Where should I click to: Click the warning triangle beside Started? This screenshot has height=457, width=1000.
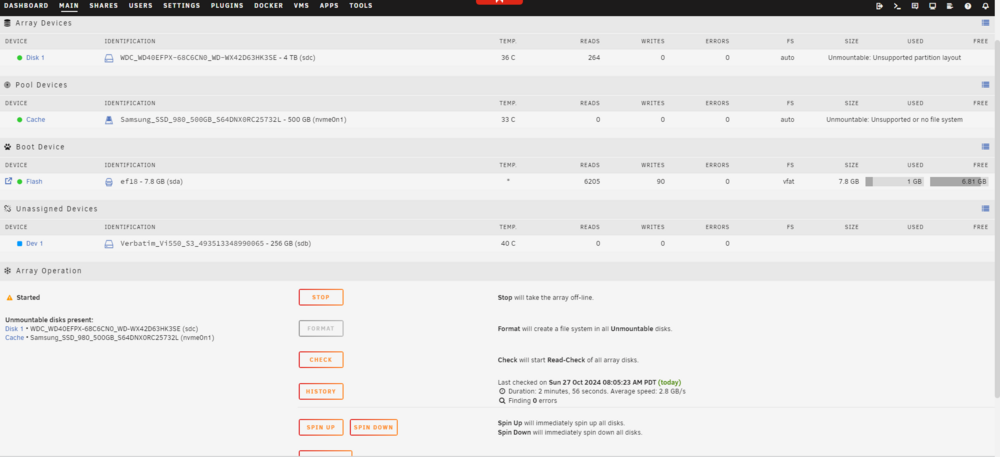10,298
